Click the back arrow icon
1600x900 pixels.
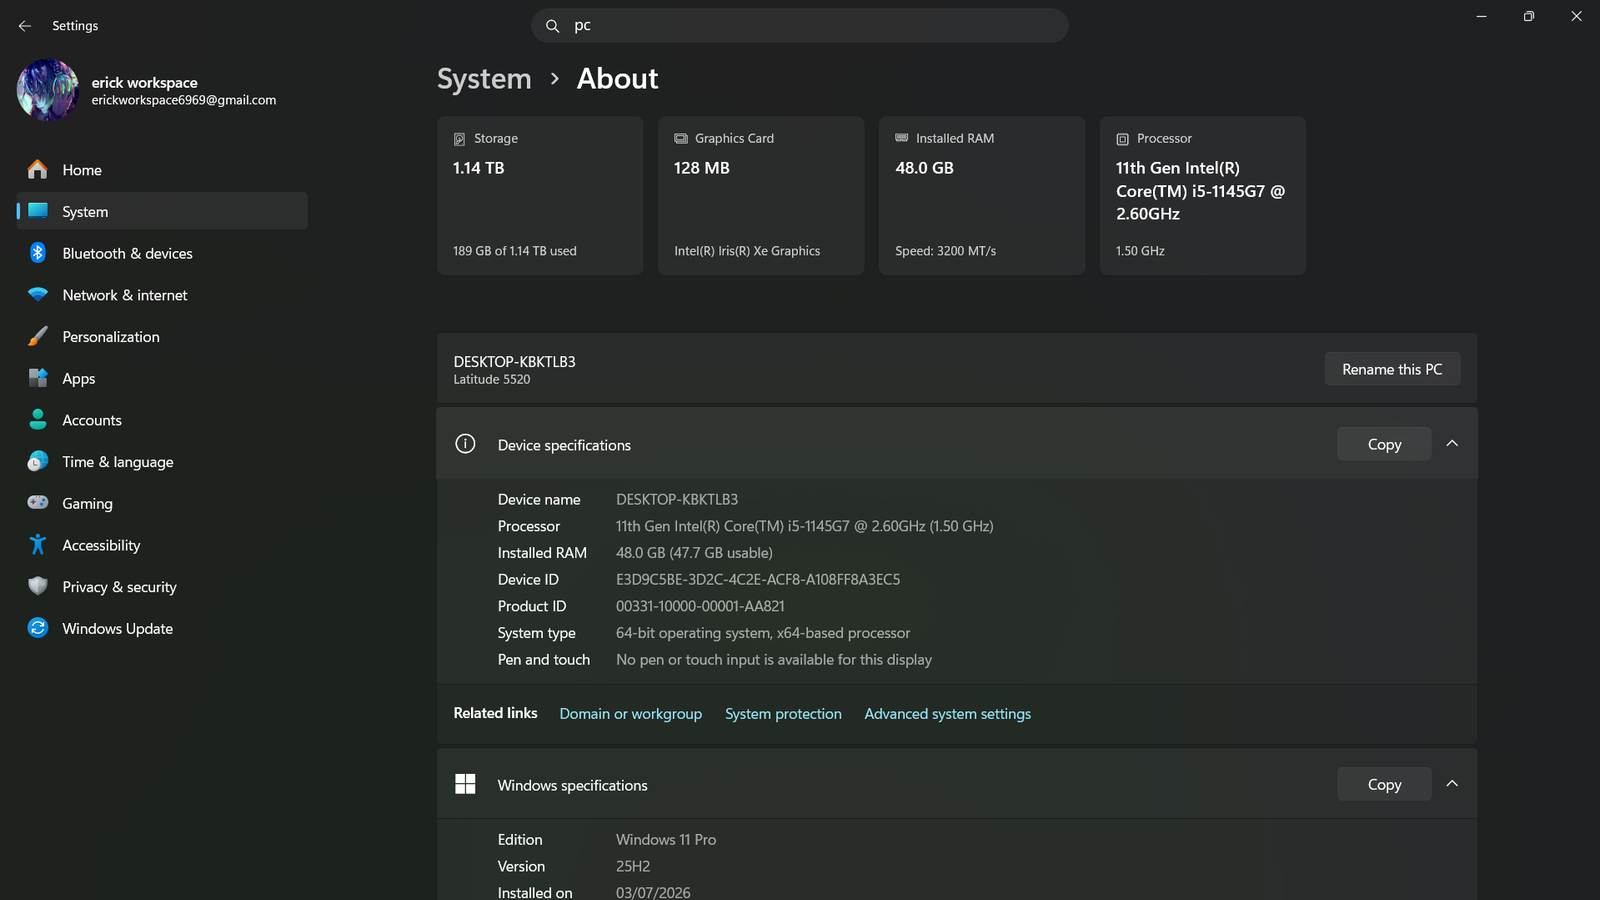pyautogui.click(x=25, y=26)
